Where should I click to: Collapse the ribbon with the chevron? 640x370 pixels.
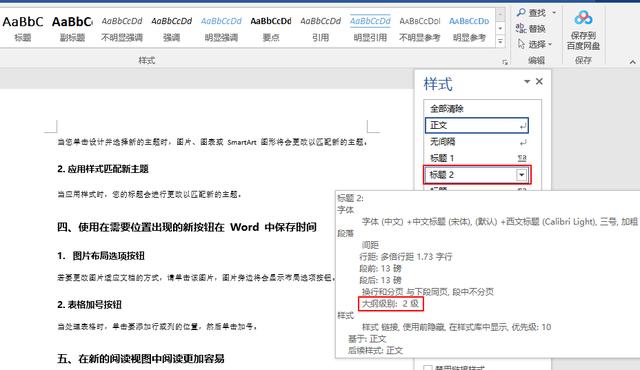(x=632, y=62)
